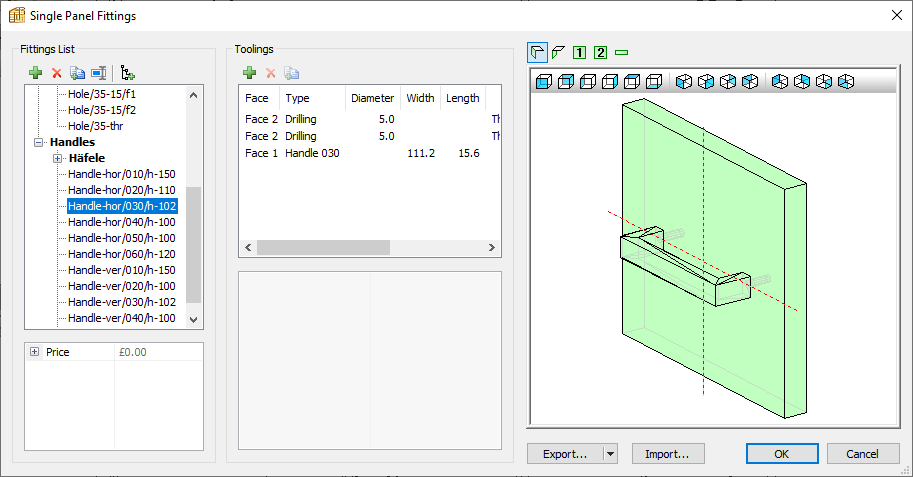Click the toolings horizontal scrollbar right arrow
The height and width of the screenshot is (477, 913).
(492, 247)
